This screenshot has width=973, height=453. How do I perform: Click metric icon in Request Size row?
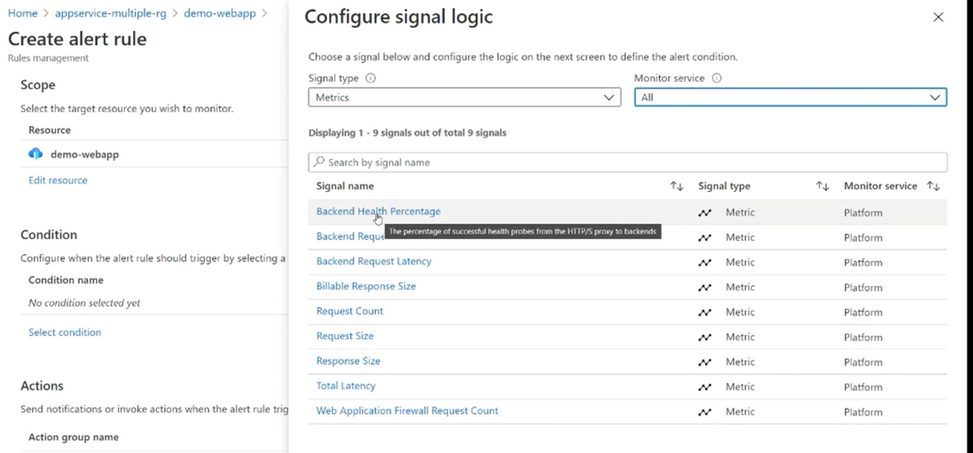click(704, 337)
